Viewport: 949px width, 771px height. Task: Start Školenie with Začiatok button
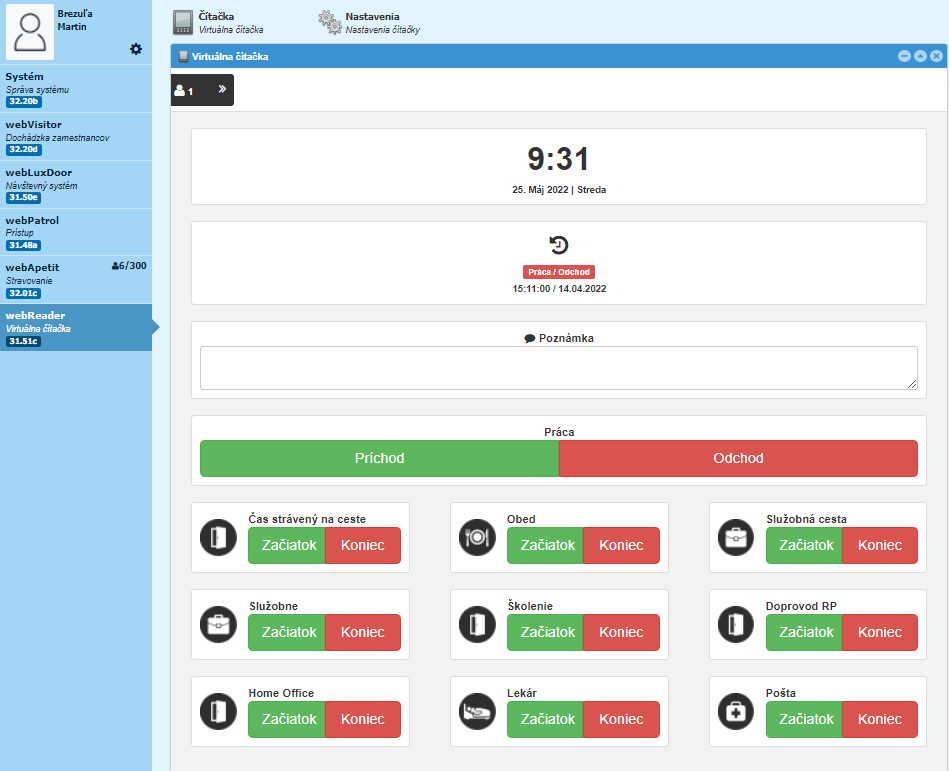click(545, 632)
